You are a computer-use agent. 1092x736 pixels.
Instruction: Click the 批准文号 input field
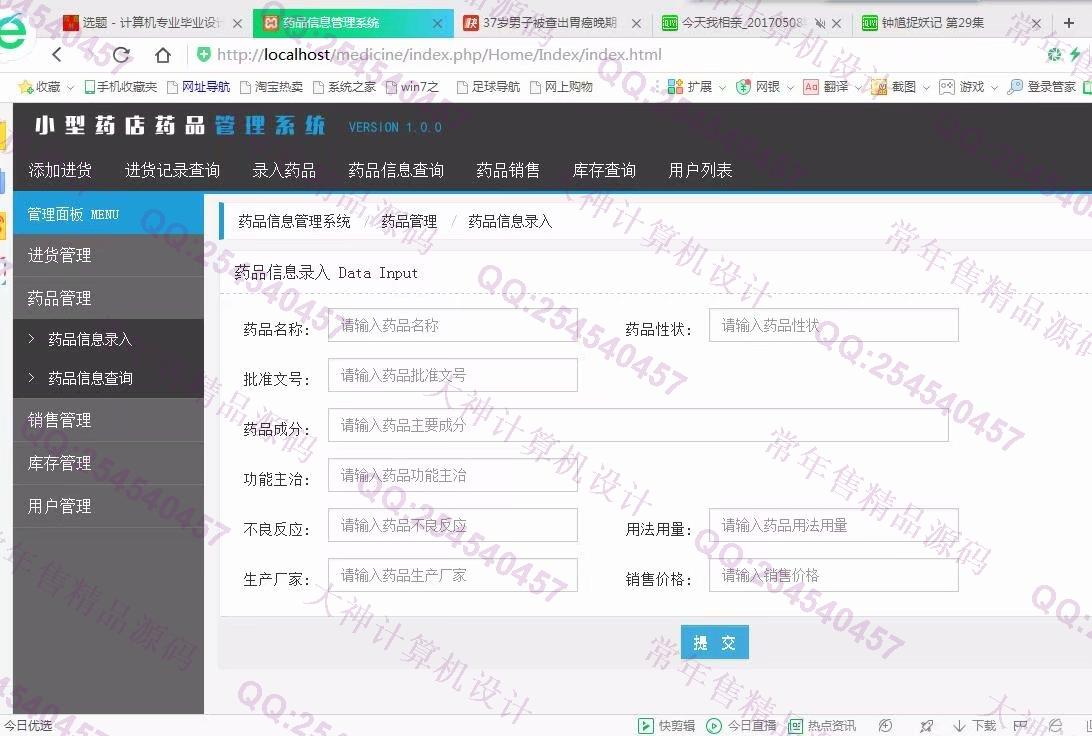(453, 375)
